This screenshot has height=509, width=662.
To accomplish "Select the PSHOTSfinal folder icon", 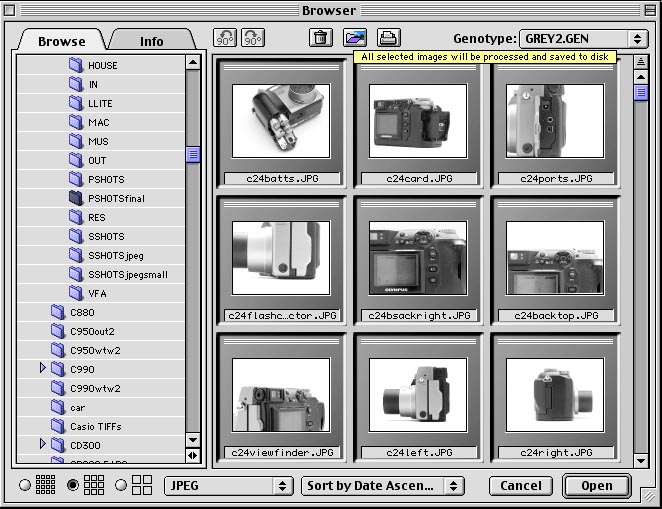I will click(76, 198).
